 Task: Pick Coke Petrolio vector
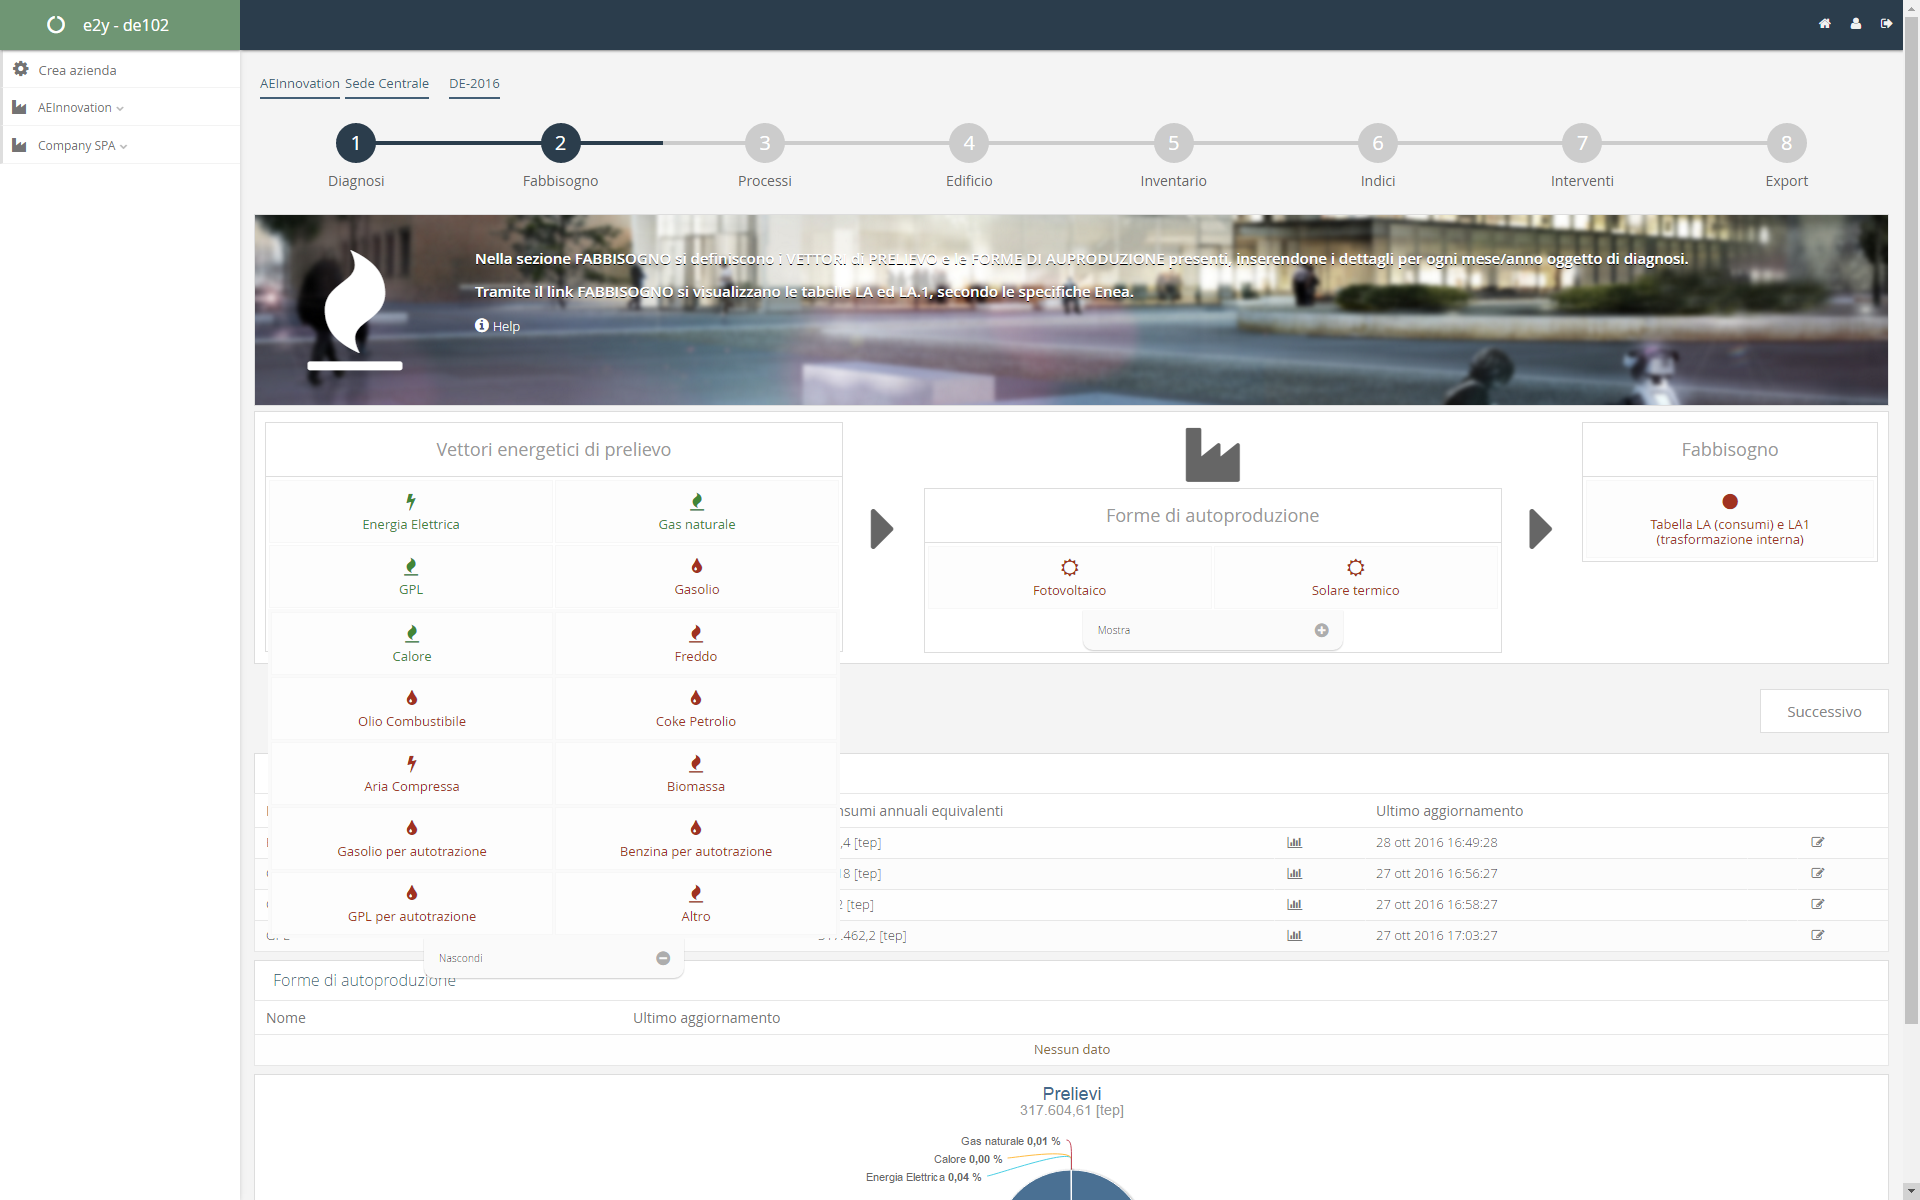pyautogui.click(x=696, y=709)
